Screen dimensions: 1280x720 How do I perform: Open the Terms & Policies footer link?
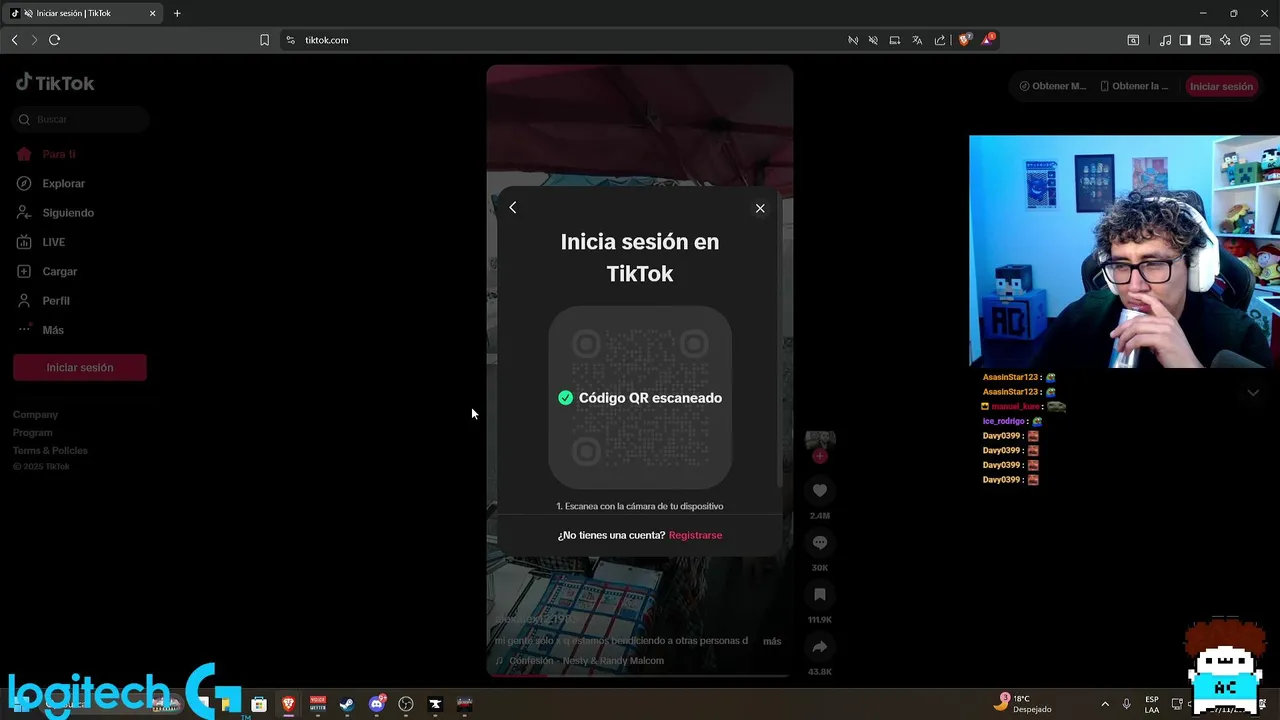50,450
